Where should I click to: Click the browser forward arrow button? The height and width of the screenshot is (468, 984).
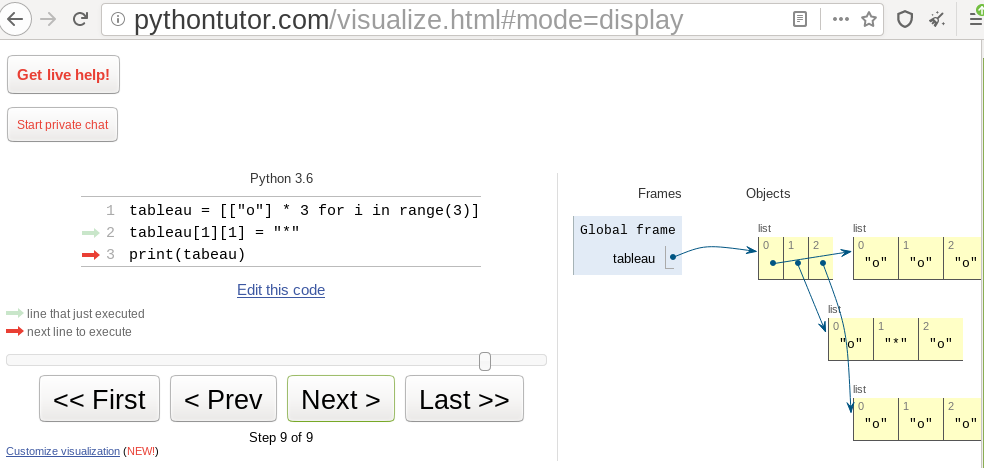(x=48, y=19)
